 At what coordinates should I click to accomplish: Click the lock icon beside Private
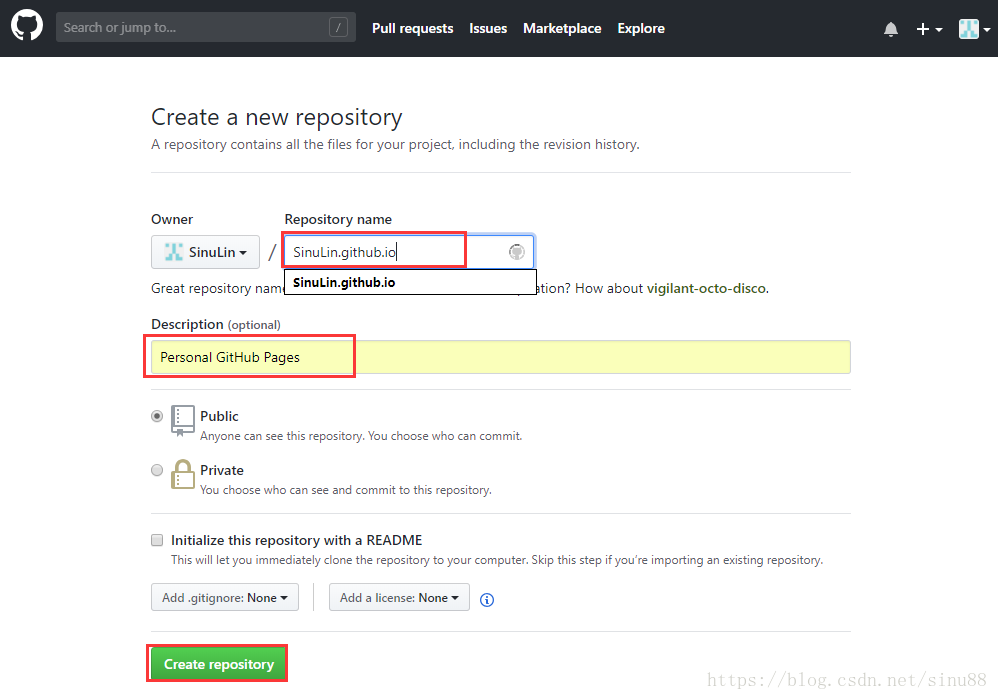(183, 474)
